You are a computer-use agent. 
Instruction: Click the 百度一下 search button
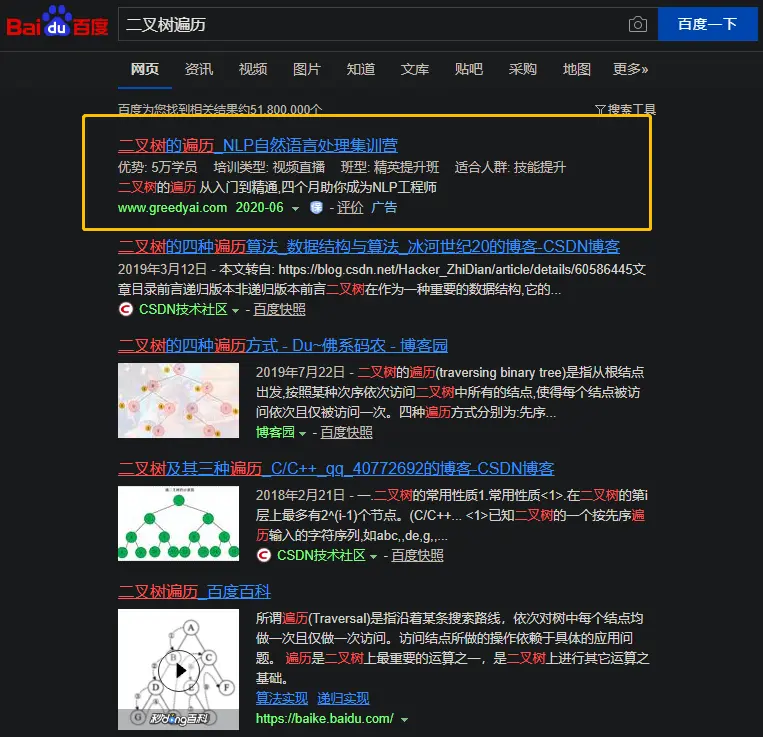point(708,24)
